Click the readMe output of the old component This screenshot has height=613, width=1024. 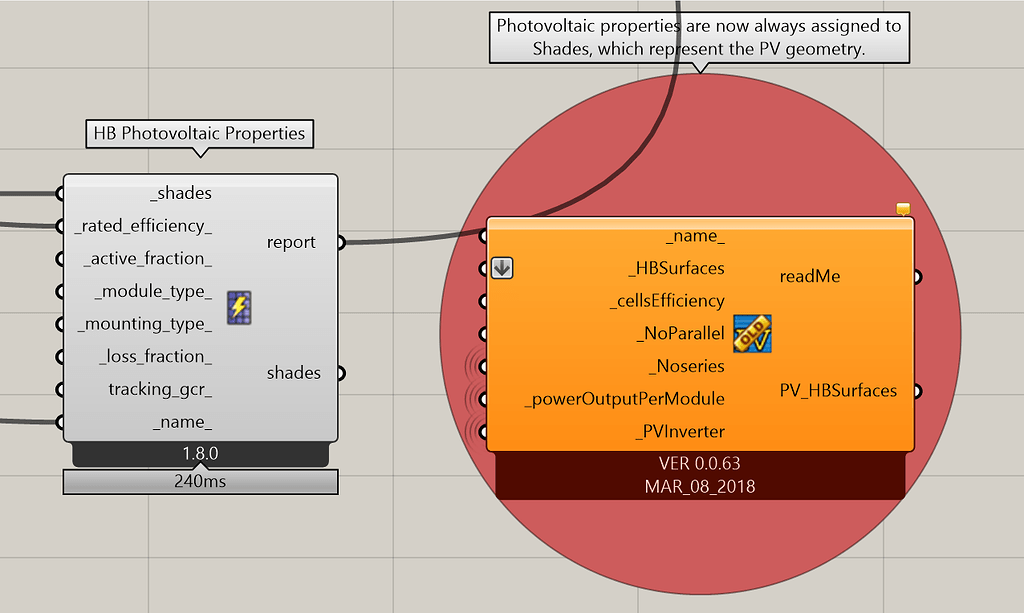coord(917,276)
